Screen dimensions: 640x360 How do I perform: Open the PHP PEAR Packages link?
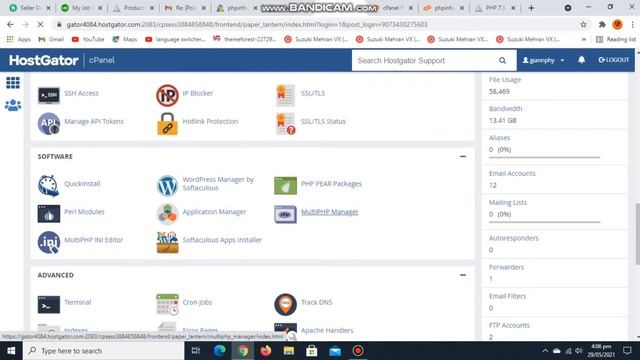(x=331, y=184)
